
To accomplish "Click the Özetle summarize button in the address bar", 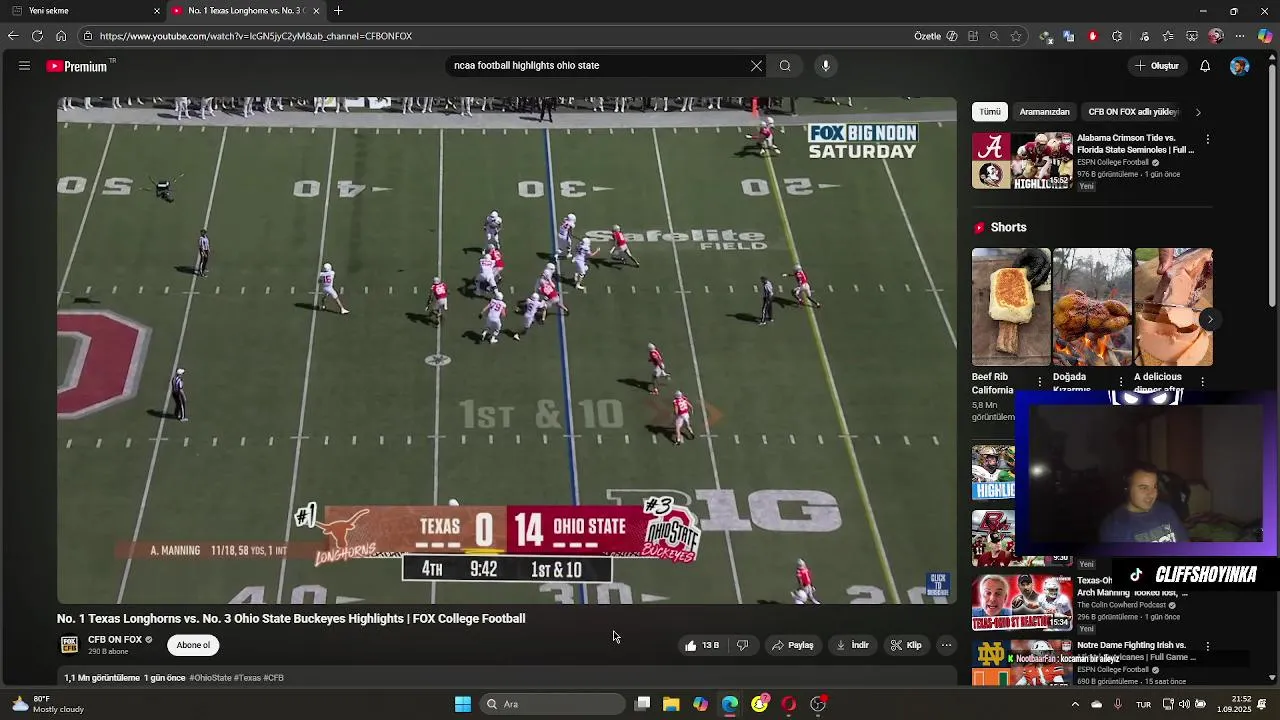I will click(x=935, y=36).
